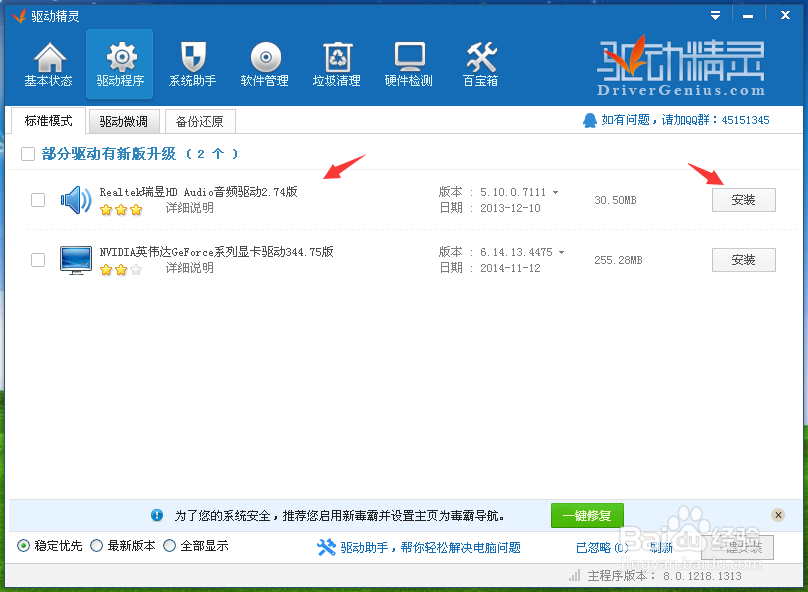This screenshot has height=592, width=808.
Task: Click the NVIDIA display monitor icon
Action: [x=76, y=260]
